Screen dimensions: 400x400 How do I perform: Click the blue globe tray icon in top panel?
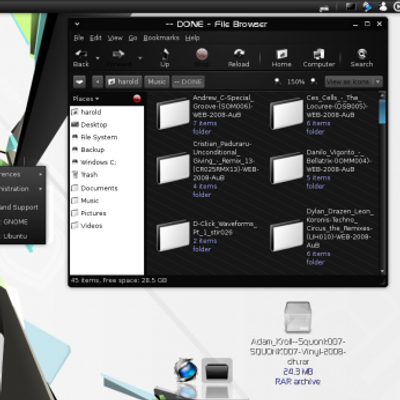(367, 6)
